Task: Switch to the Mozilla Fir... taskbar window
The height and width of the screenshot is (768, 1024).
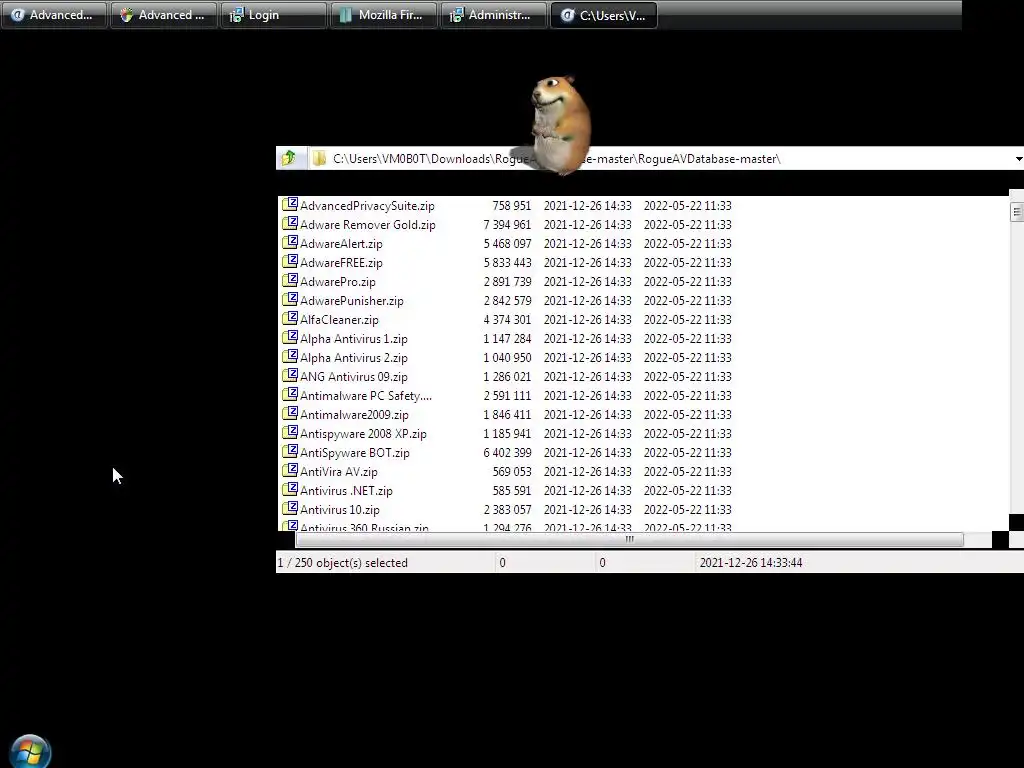Action: (x=383, y=14)
